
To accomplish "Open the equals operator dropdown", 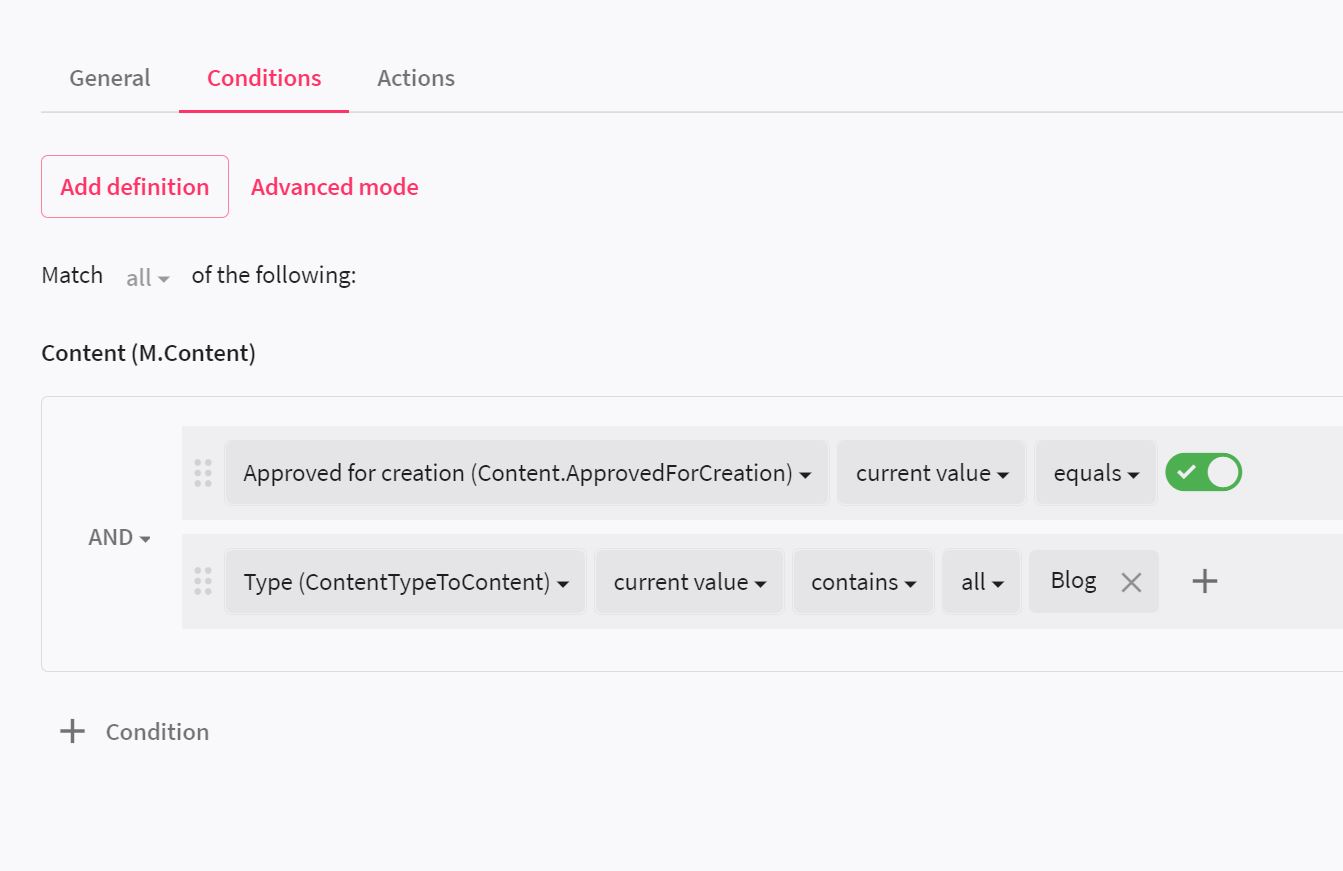I will (1095, 472).
